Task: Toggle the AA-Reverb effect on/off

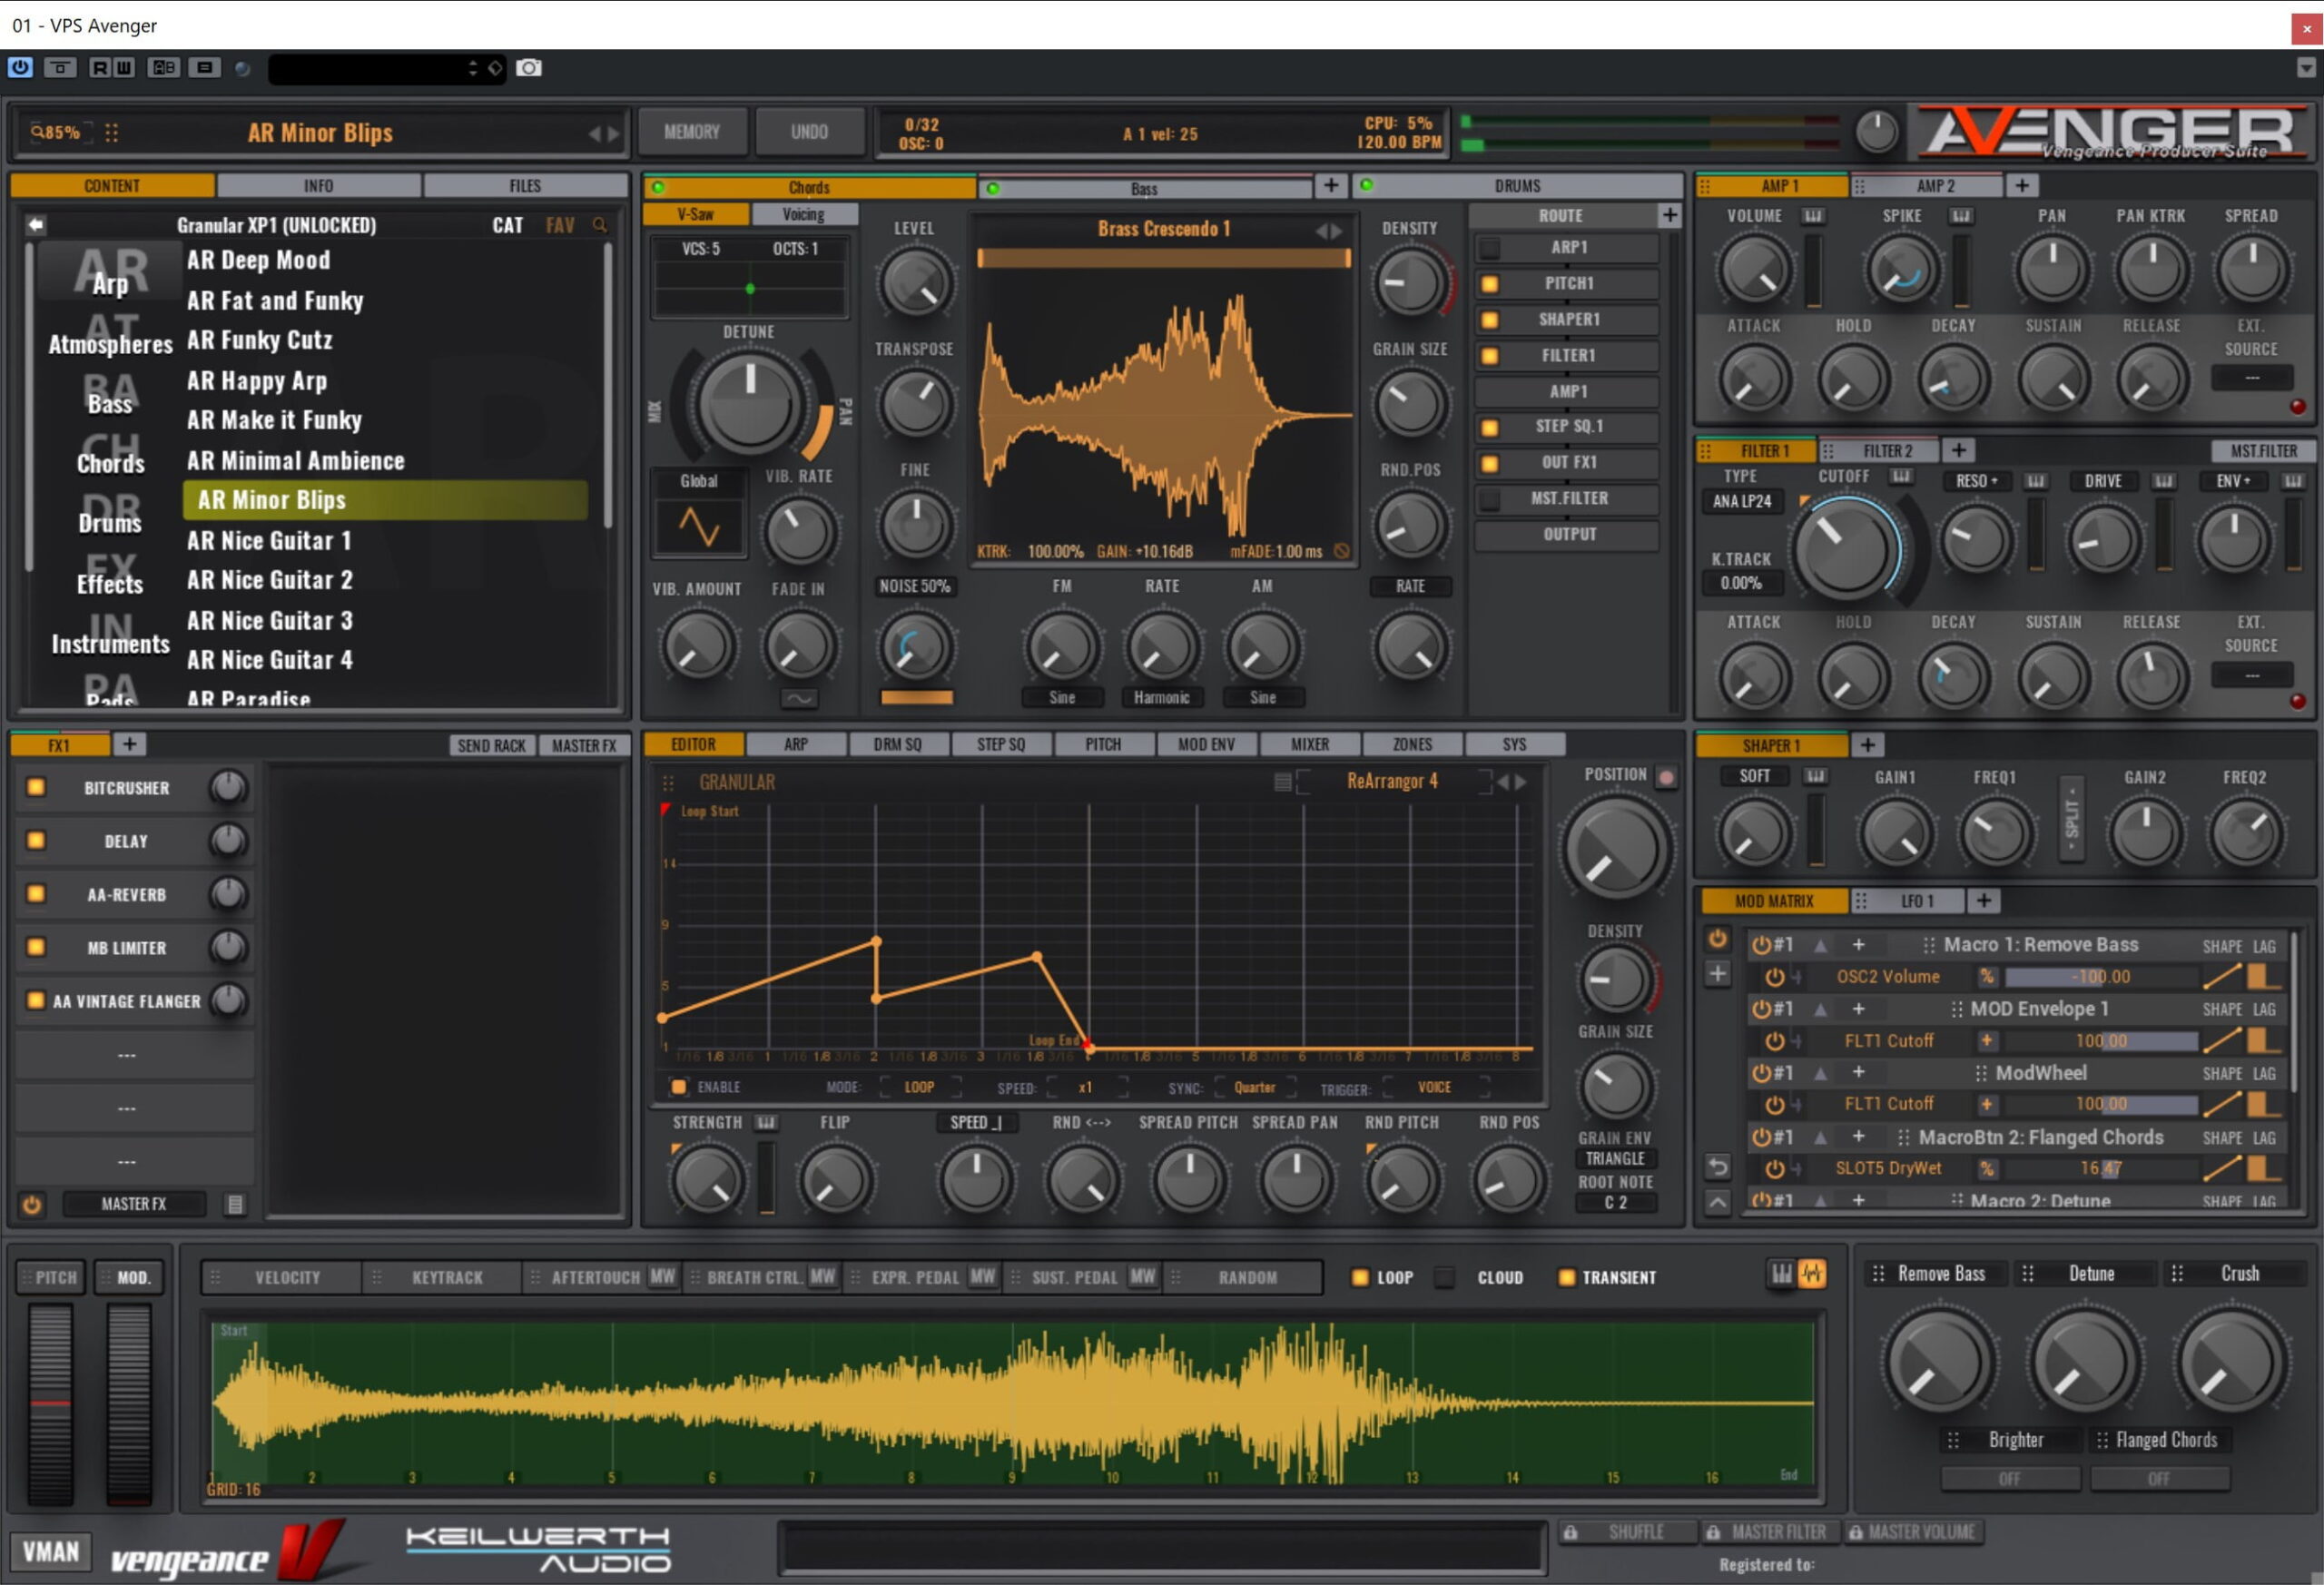Action: pos(36,894)
